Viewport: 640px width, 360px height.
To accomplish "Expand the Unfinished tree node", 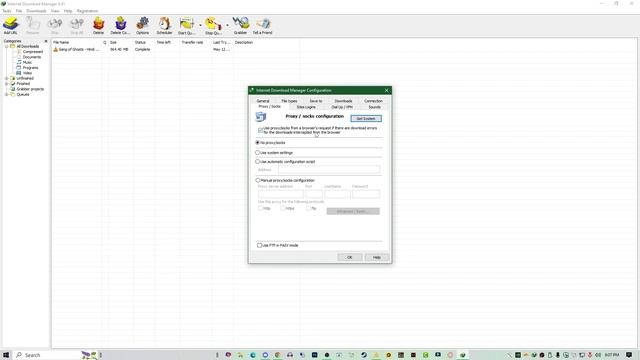I will (x=7, y=78).
